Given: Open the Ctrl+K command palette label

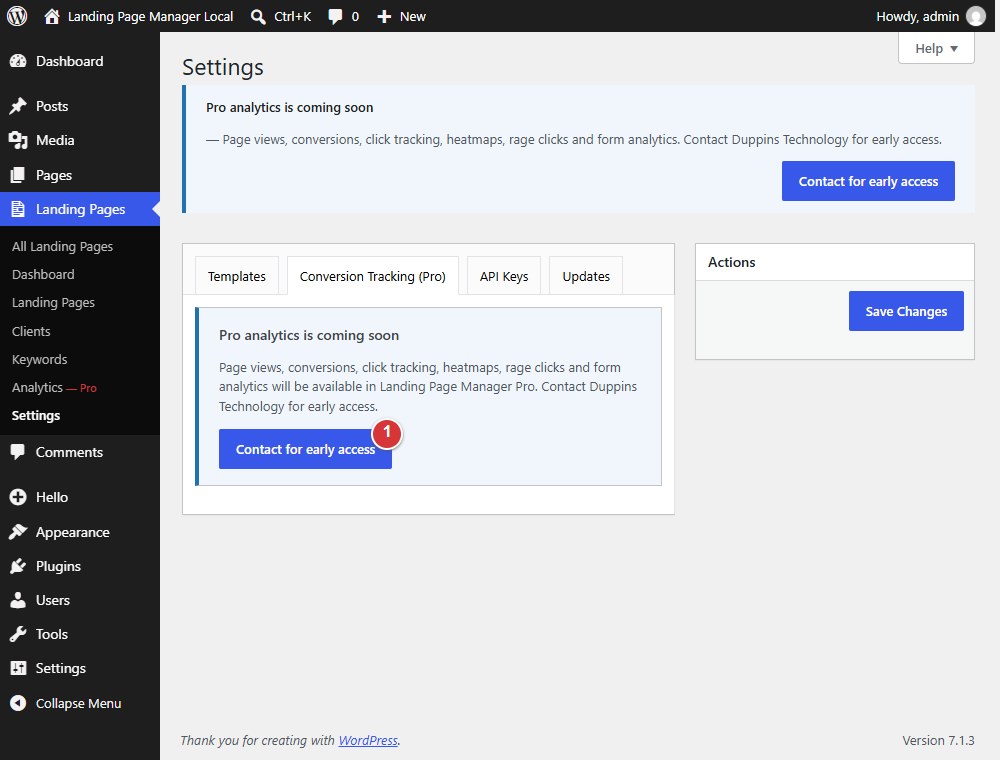Looking at the screenshot, I should click(x=293, y=17).
